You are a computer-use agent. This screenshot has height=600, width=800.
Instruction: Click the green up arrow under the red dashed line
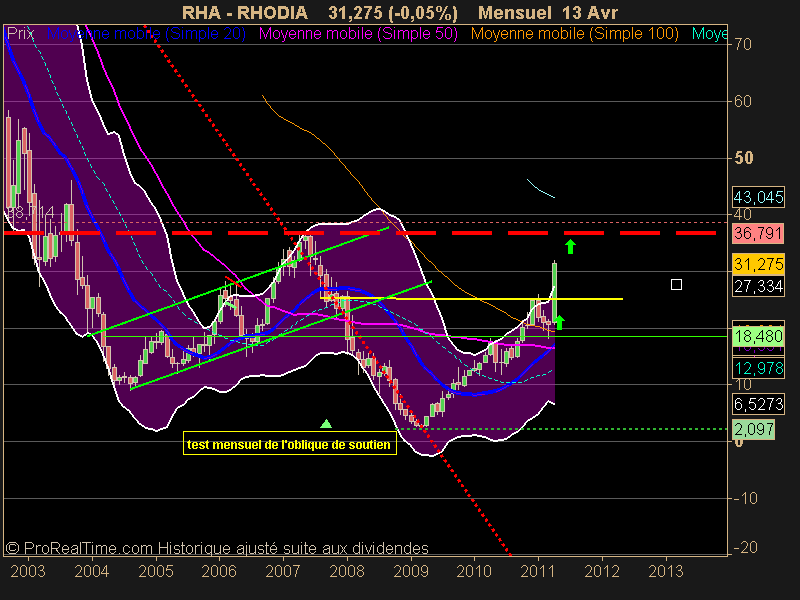point(570,246)
